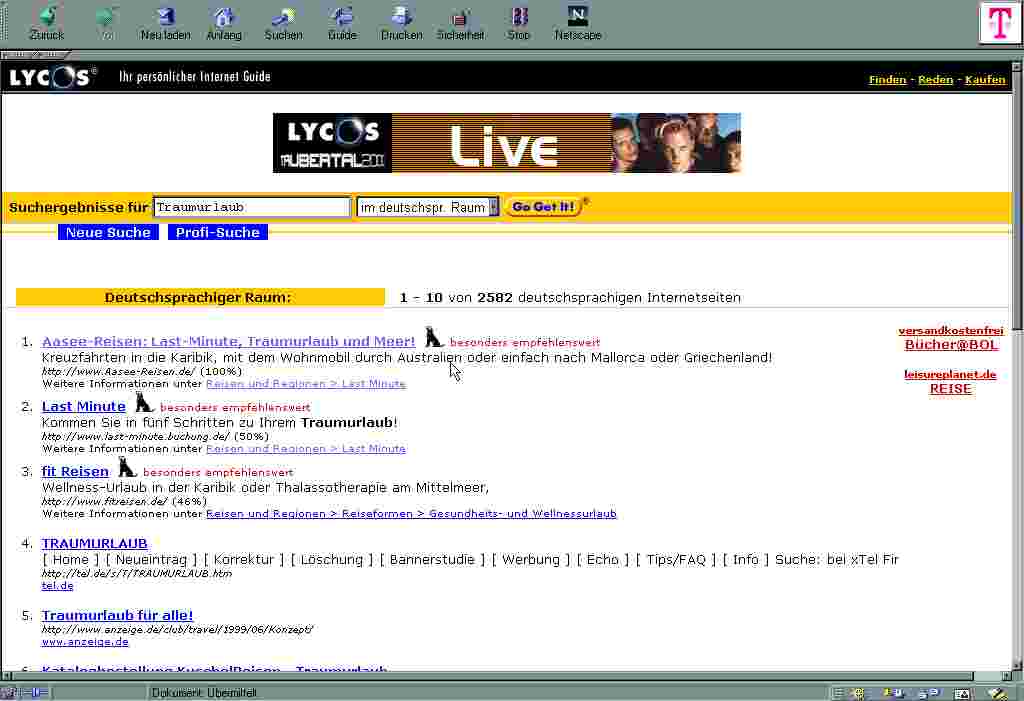Open the Profi-Suche advanced search
The height and width of the screenshot is (701, 1024).
click(217, 233)
